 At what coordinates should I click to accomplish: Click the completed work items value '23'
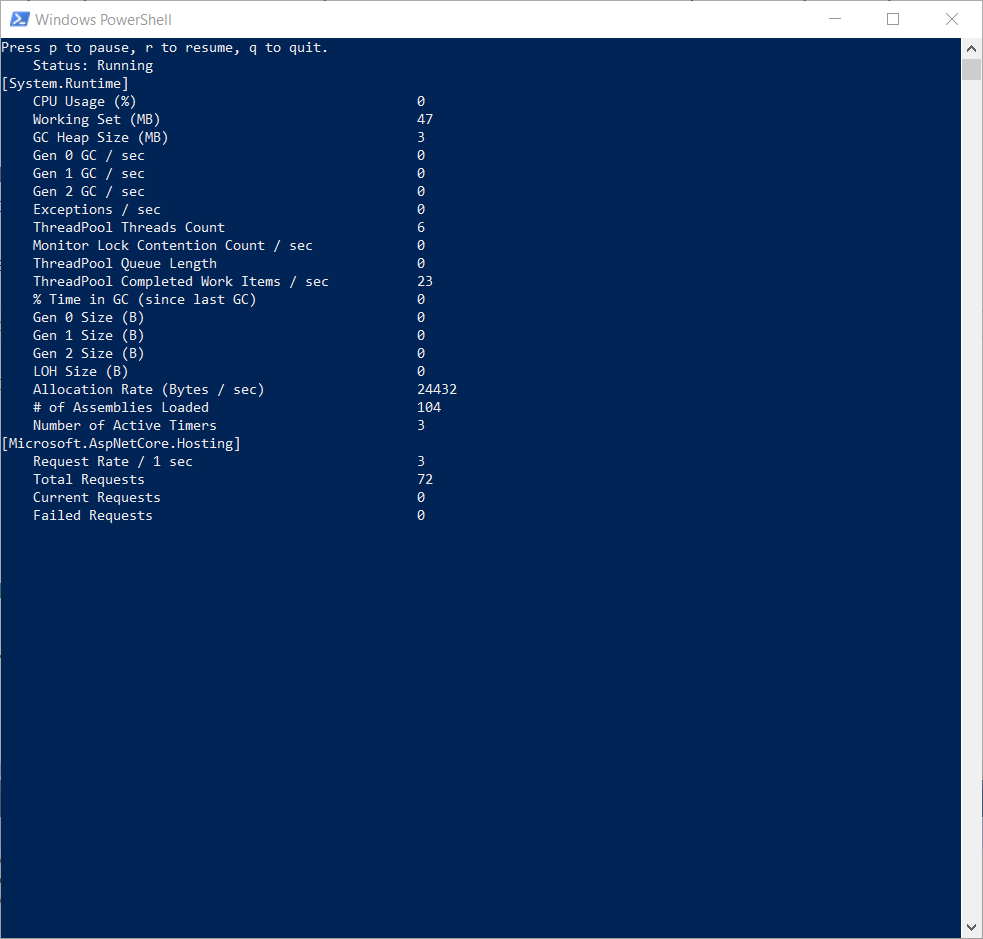click(x=425, y=281)
